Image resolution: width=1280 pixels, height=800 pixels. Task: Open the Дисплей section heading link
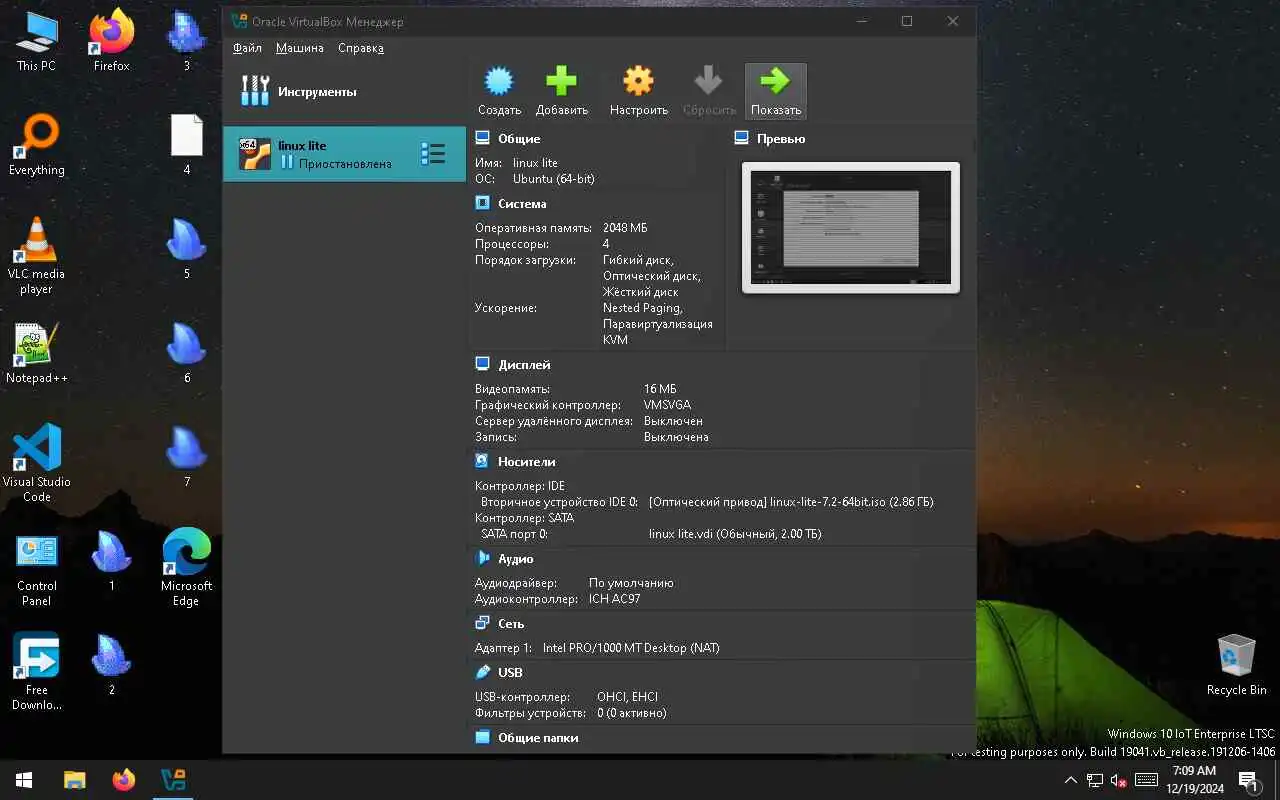524,365
